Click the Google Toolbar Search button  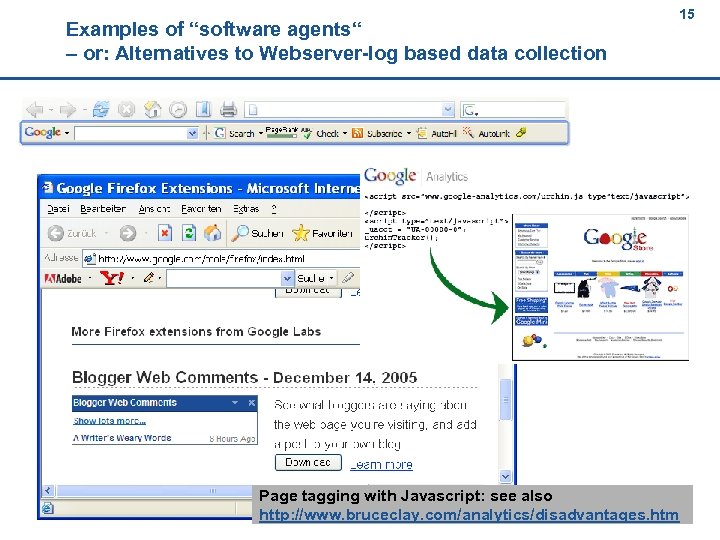(234, 133)
